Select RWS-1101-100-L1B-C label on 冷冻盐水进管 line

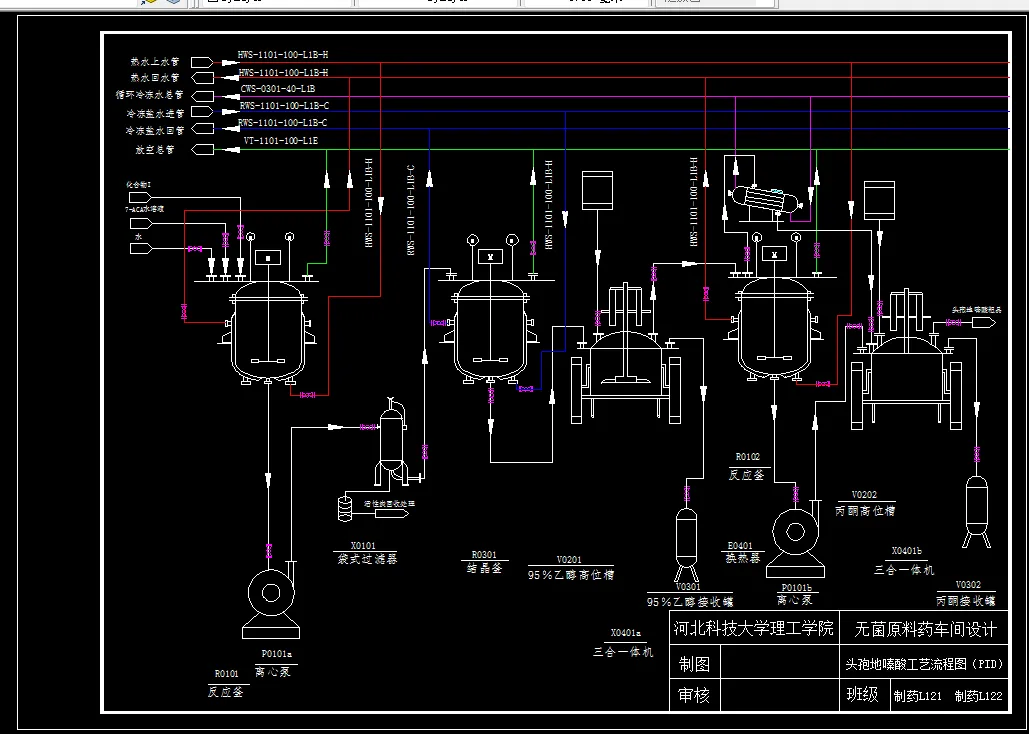[284, 105]
